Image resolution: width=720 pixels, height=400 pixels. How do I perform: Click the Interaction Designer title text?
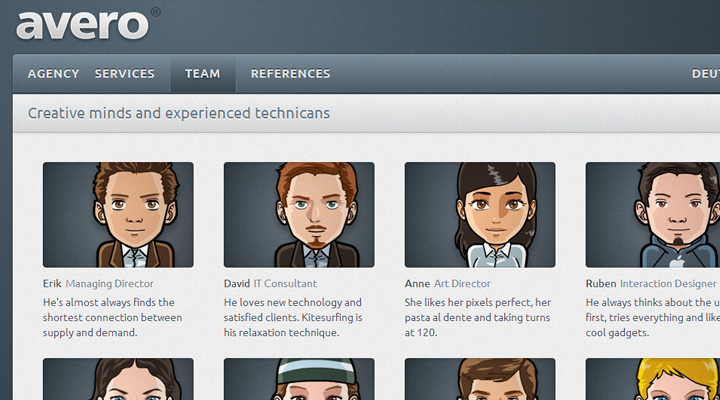[x=668, y=284]
